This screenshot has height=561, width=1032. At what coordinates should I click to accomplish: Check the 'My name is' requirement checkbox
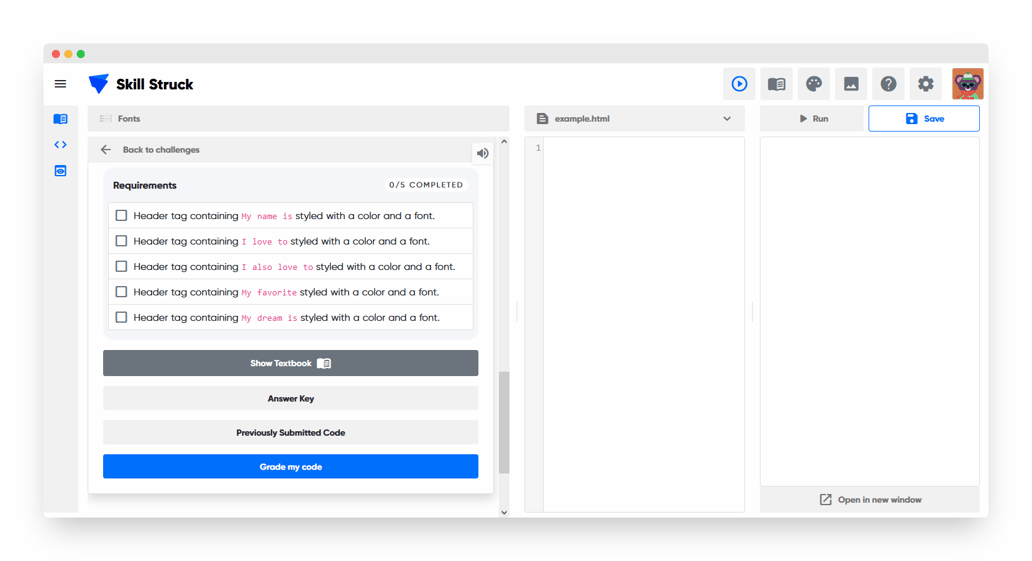[121, 216]
